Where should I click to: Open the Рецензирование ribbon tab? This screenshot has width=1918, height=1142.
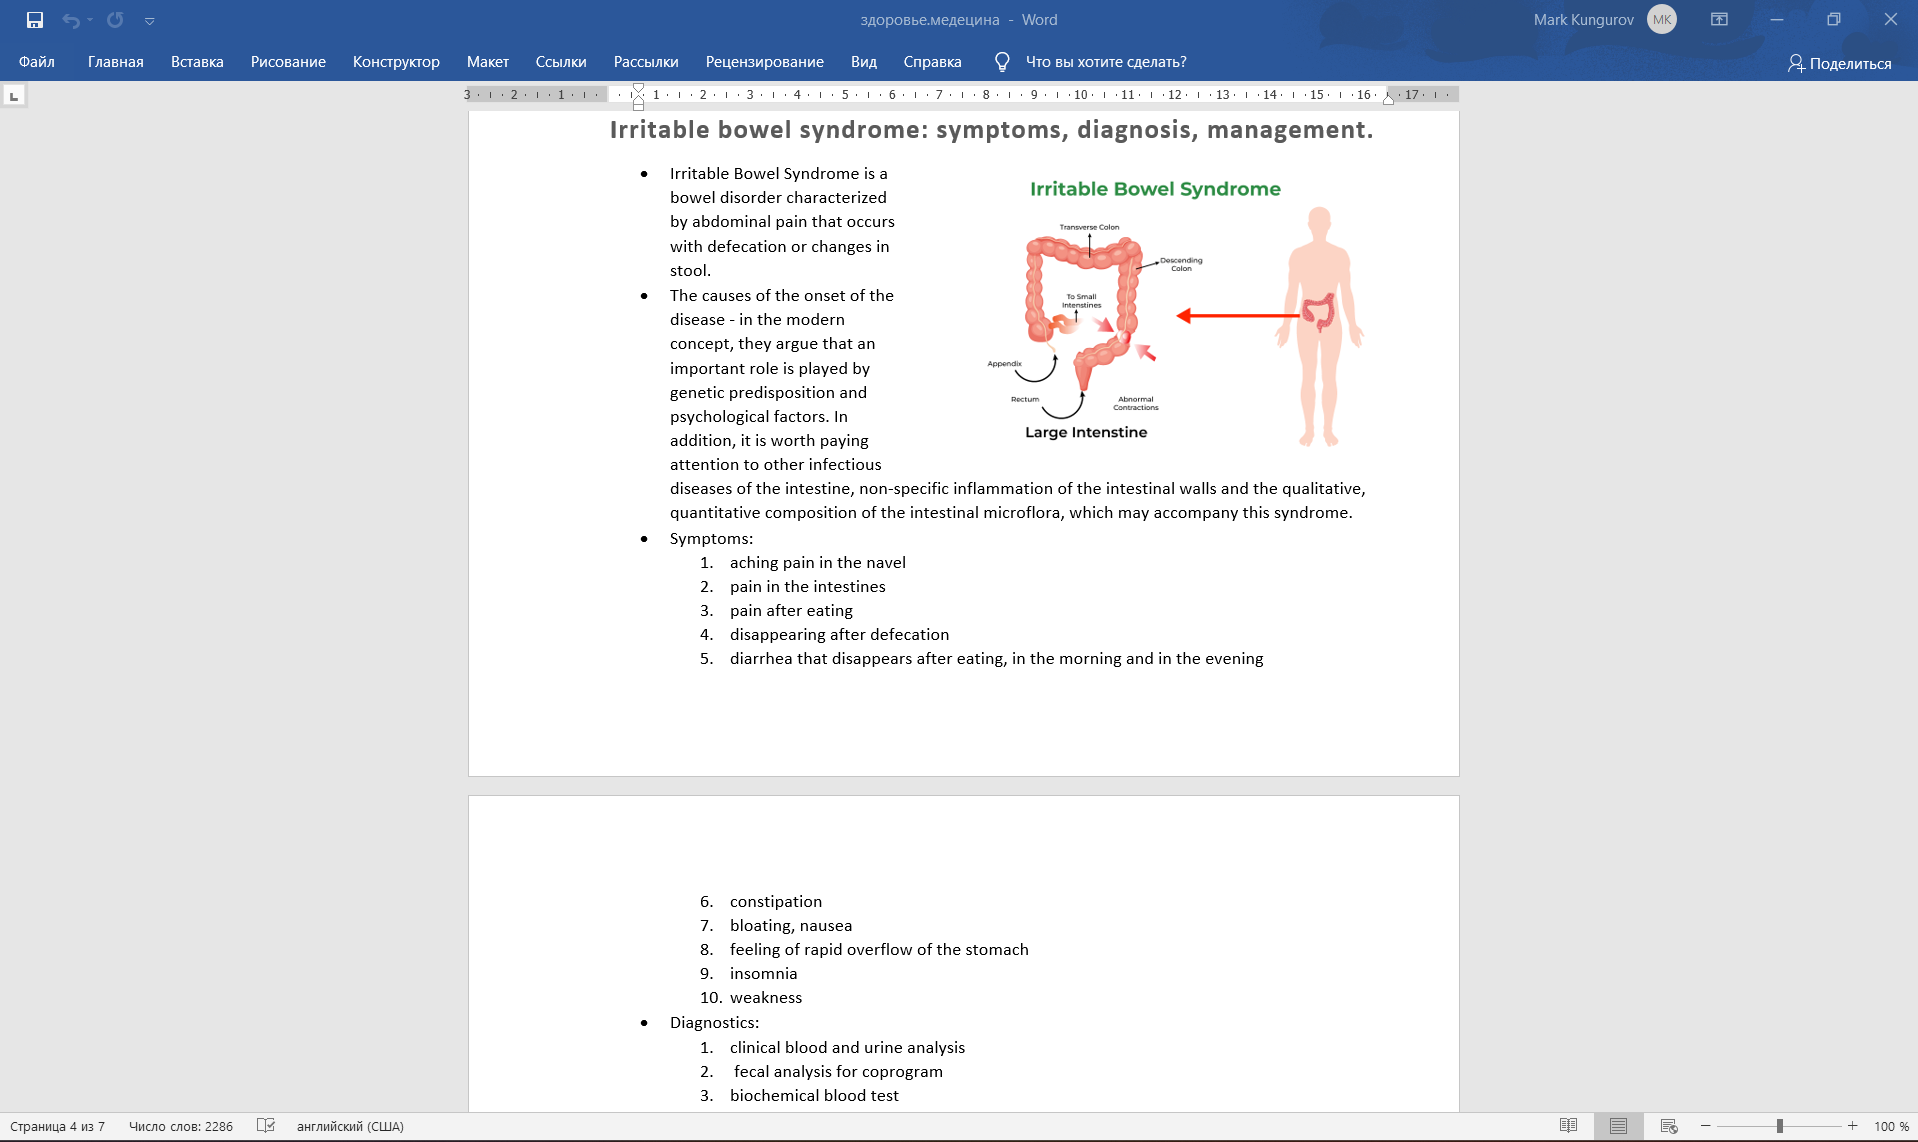tap(764, 62)
